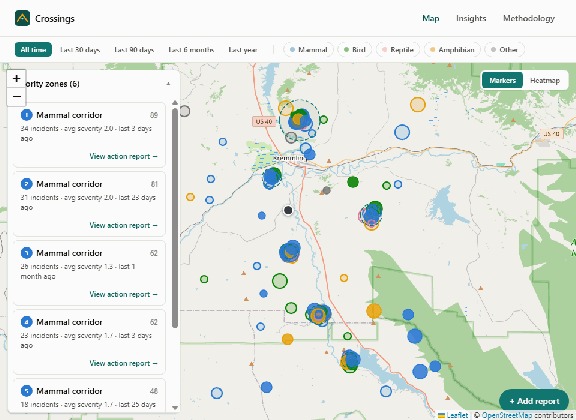Image resolution: width=576 pixels, height=420 pixels.
Task: Click zone 3 number badge
Action: [26, 253]
